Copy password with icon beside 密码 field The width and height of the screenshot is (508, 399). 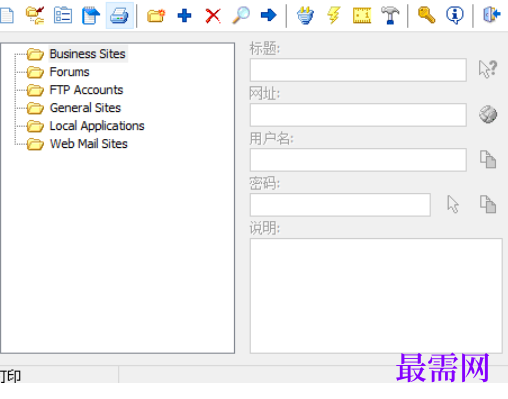[x=488, y=204]
